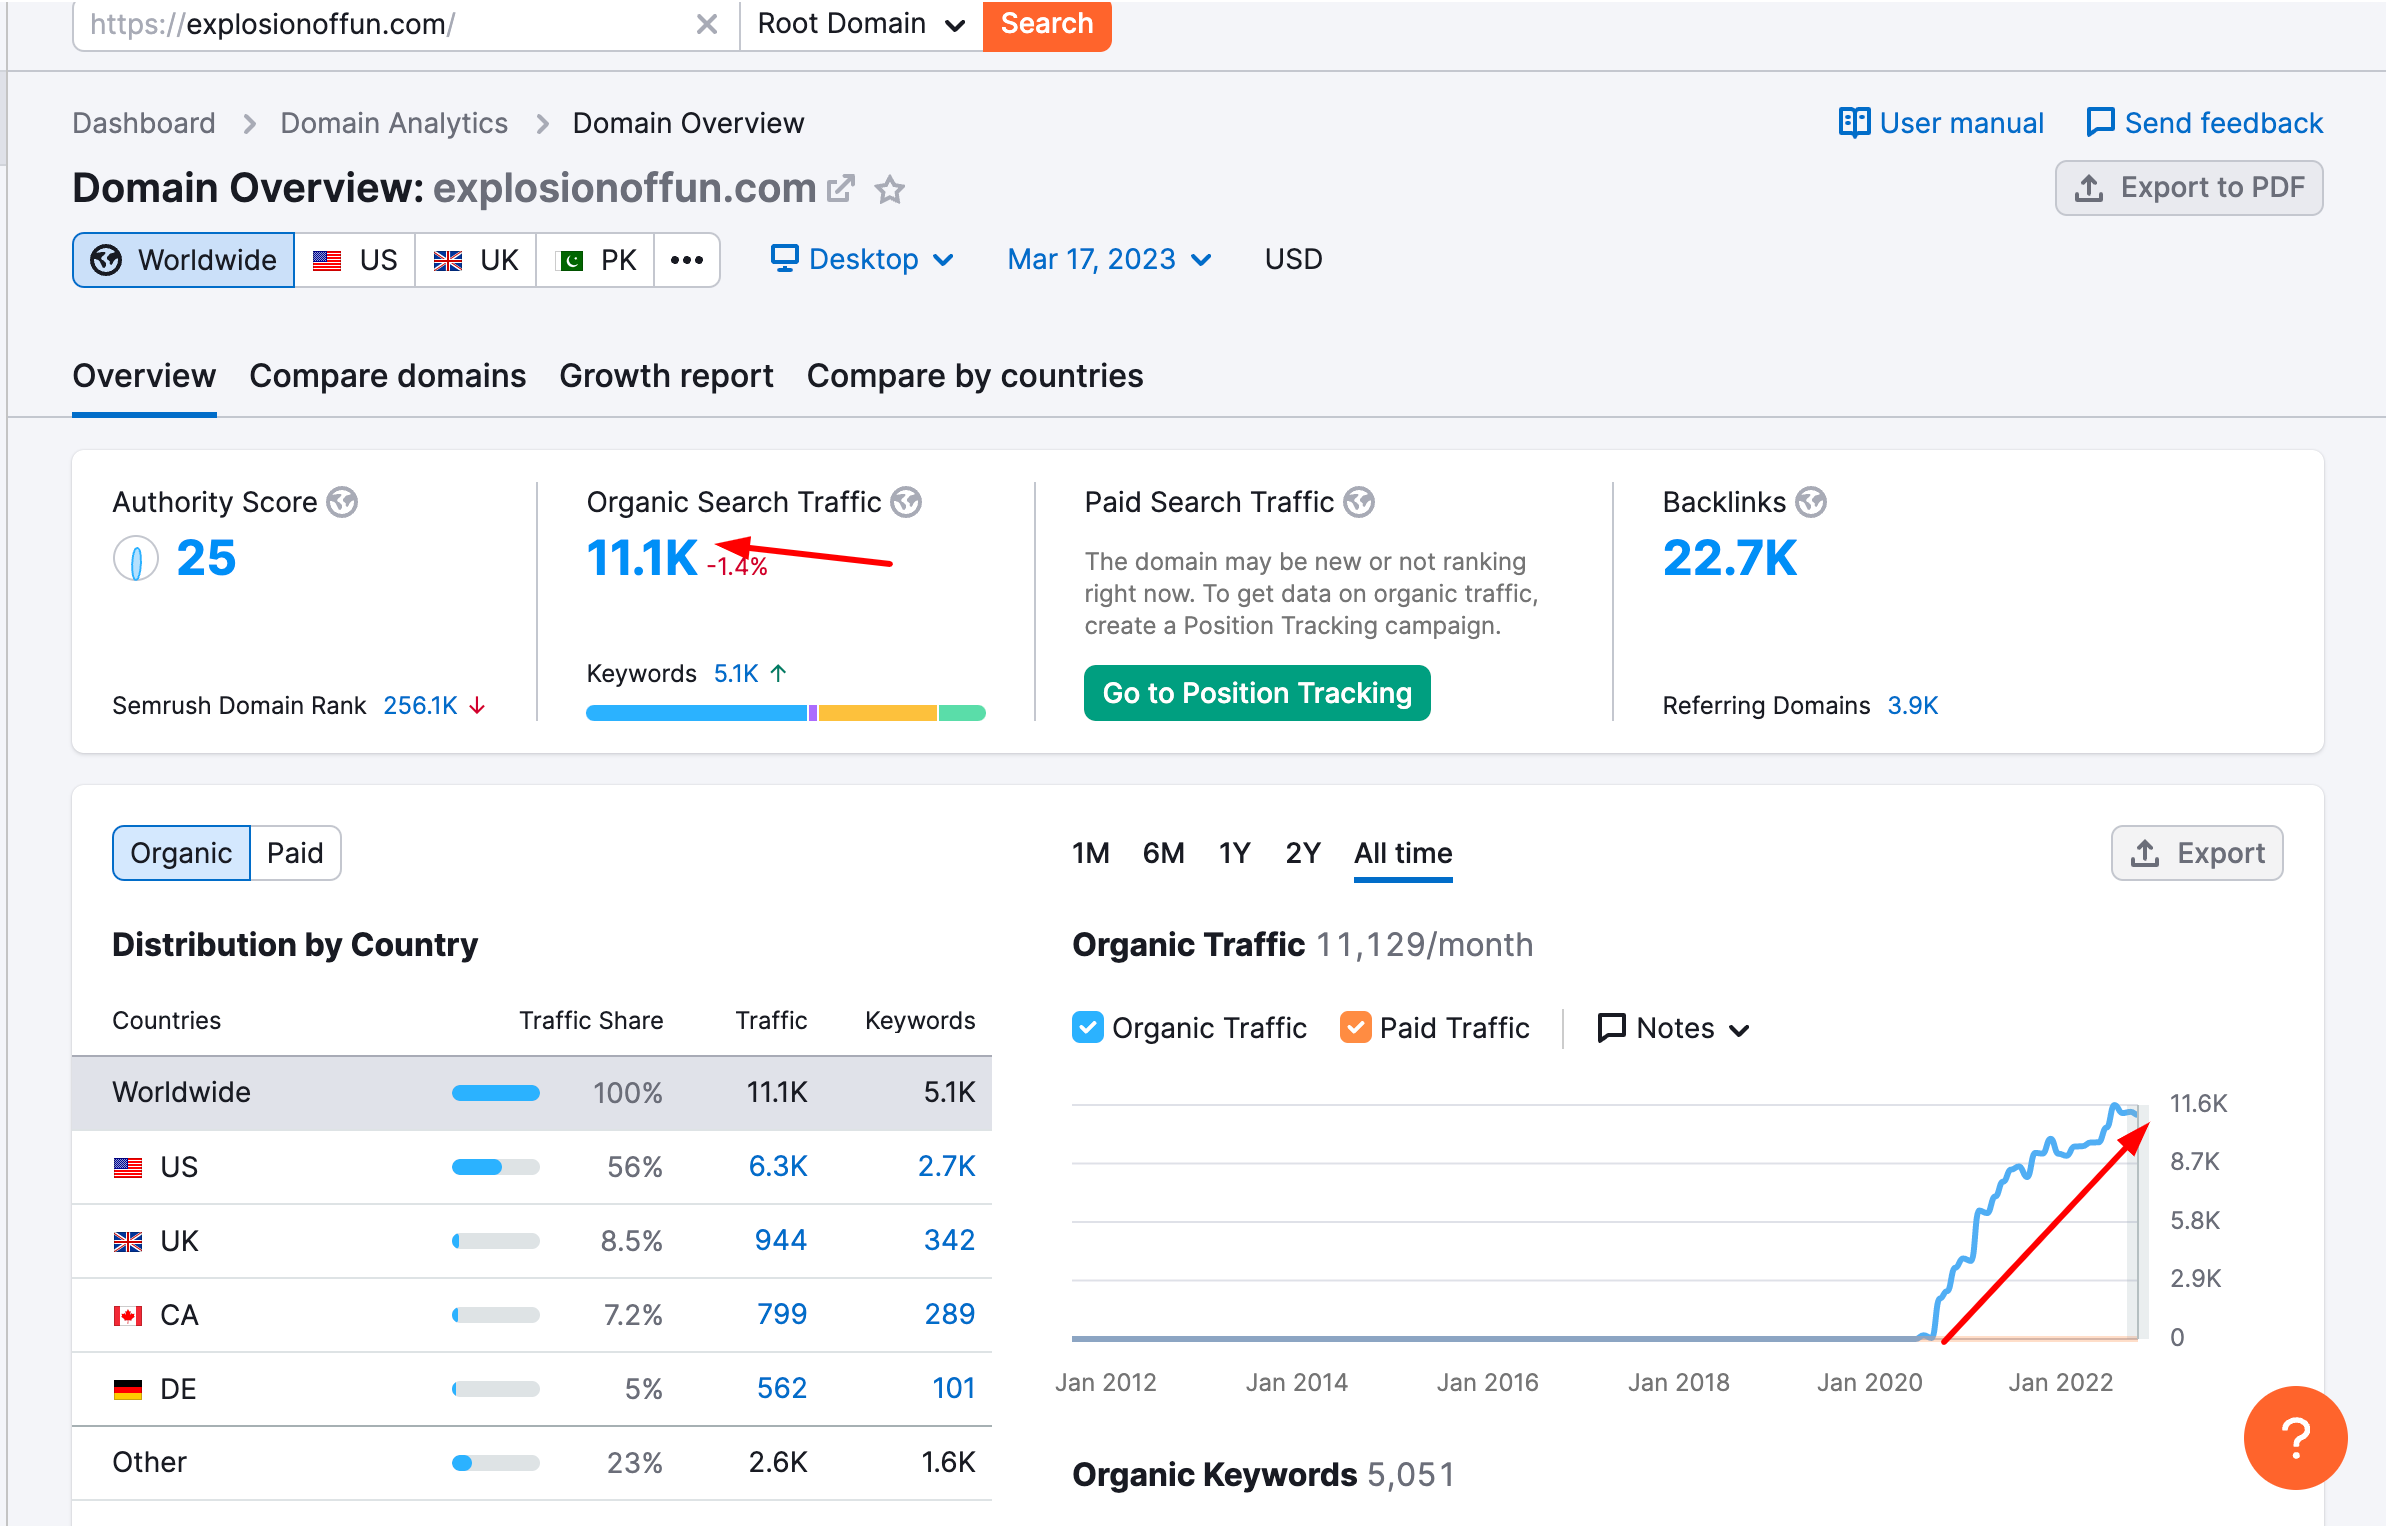Viewport: 2386px width, 1526px height.
Task: Click the chart Export button
Action: 2197,853
